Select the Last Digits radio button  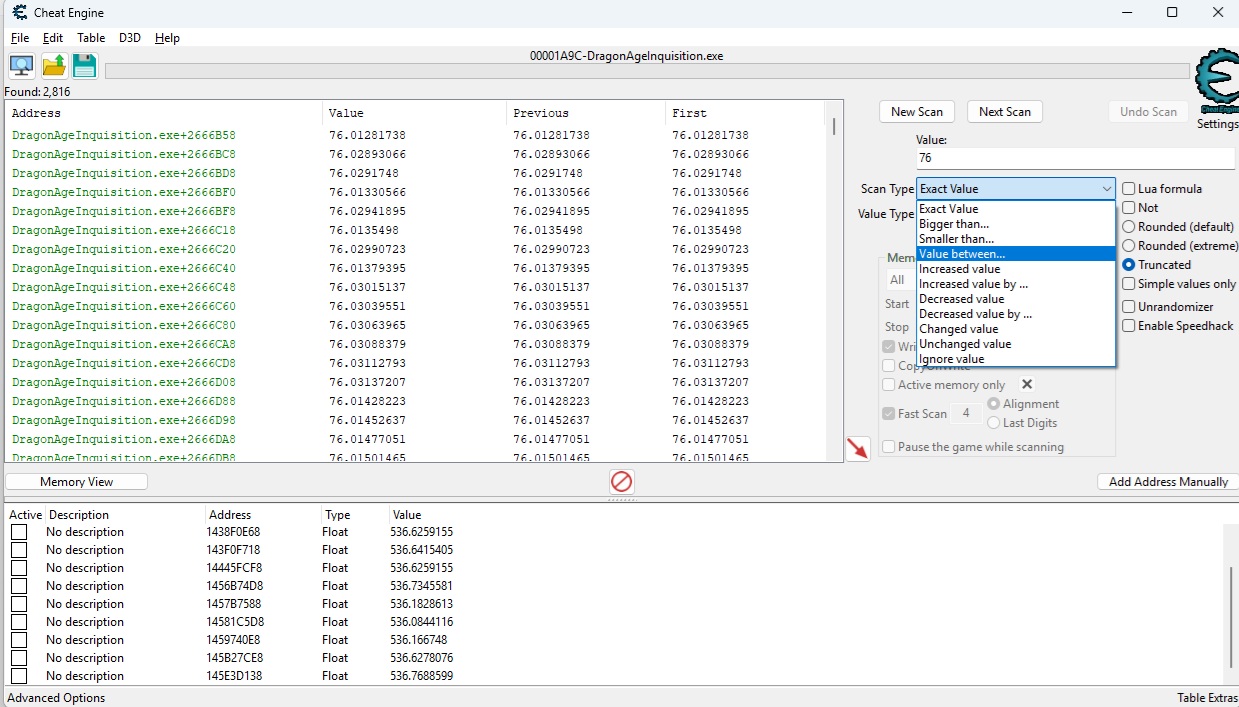click(x=993, y=423)
